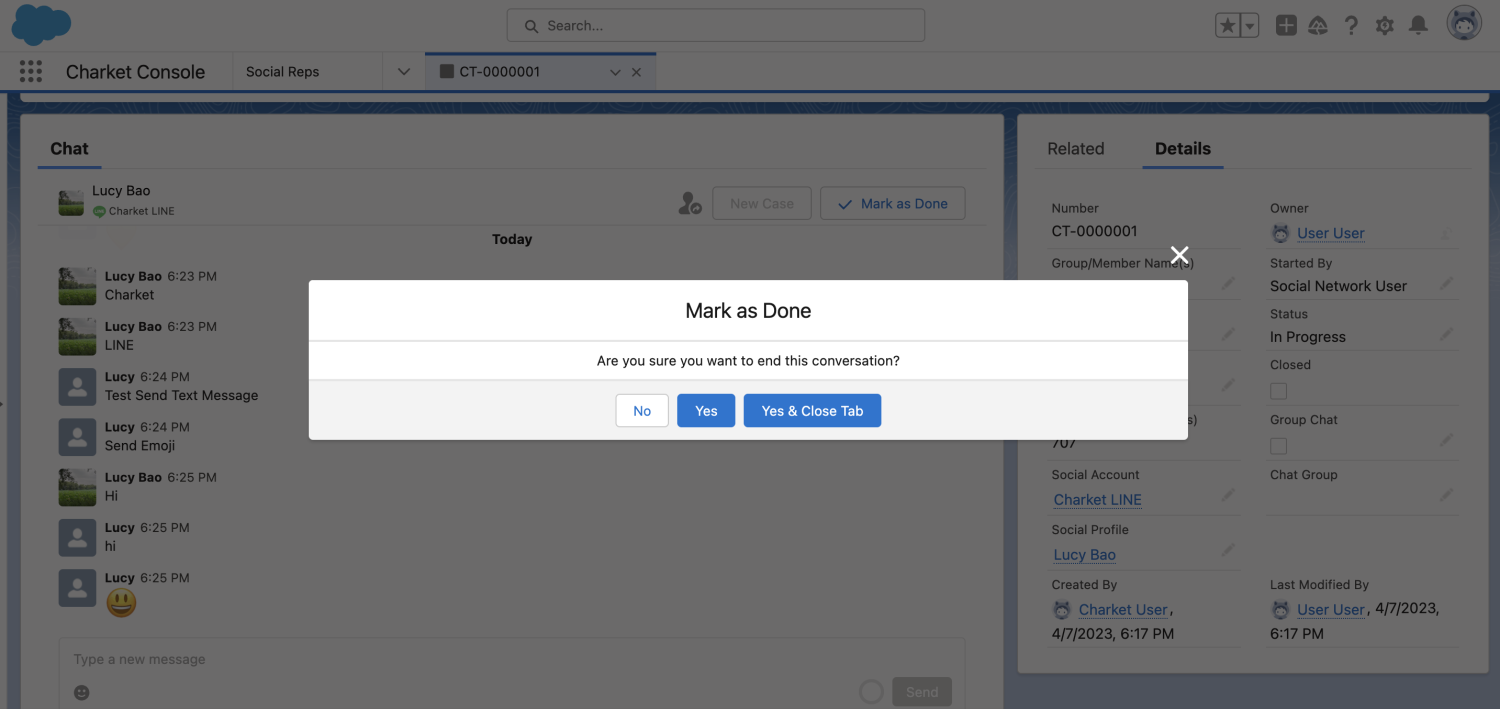Click the New Case button
The image size is (1500, 709).
[x=762, y=204]
